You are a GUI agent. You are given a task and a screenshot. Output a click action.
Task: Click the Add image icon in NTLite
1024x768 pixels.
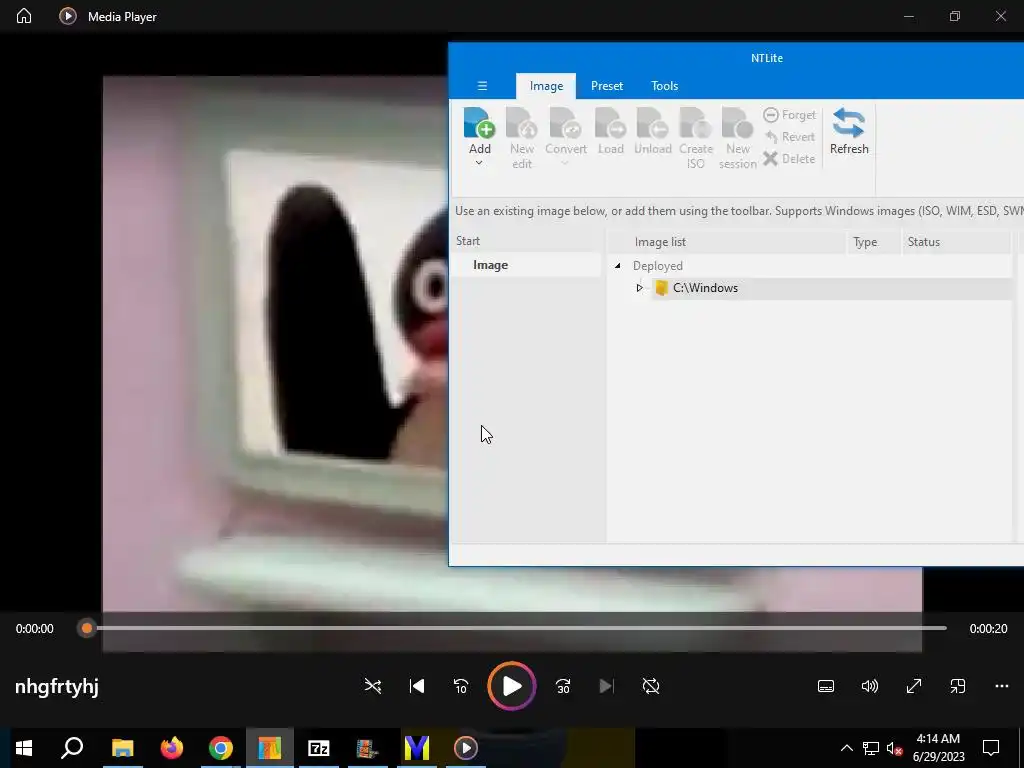point(479,123)
